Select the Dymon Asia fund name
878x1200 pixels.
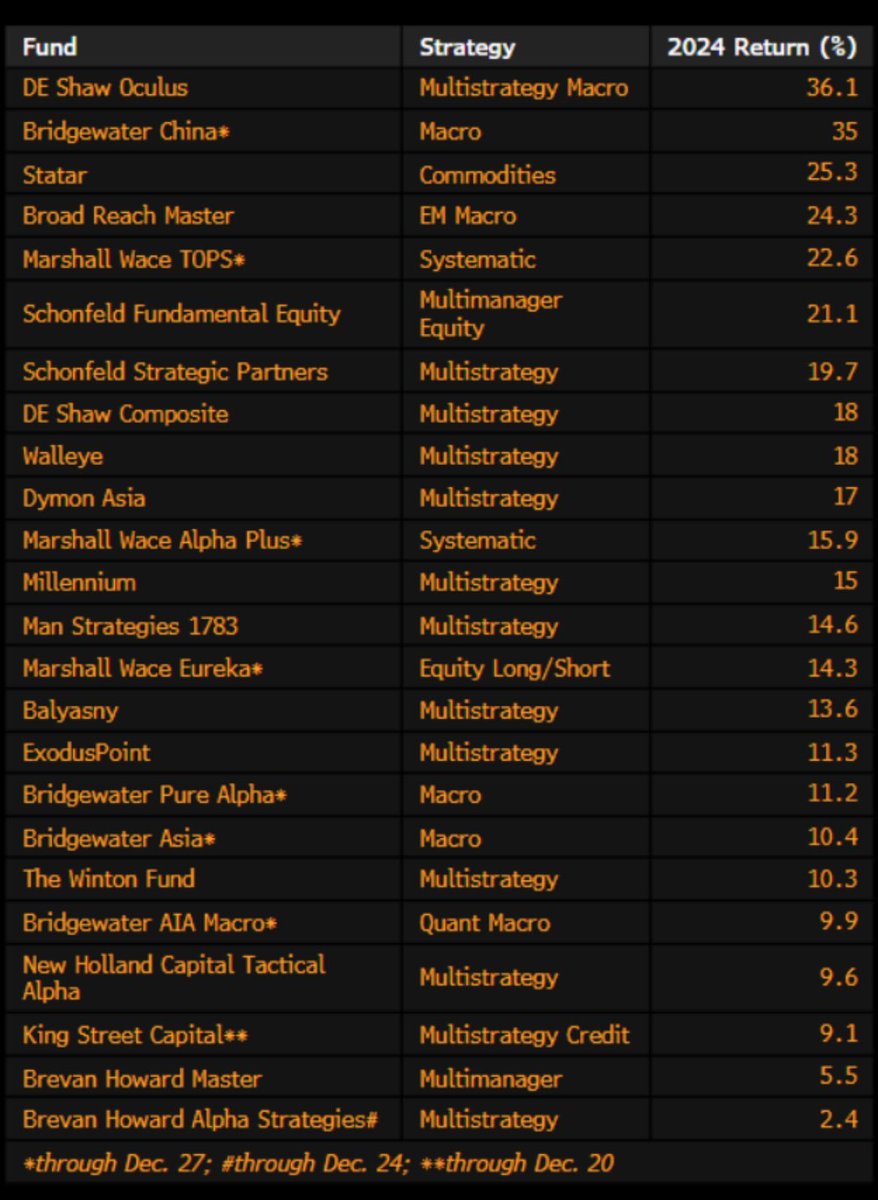[x=84, y=498]
